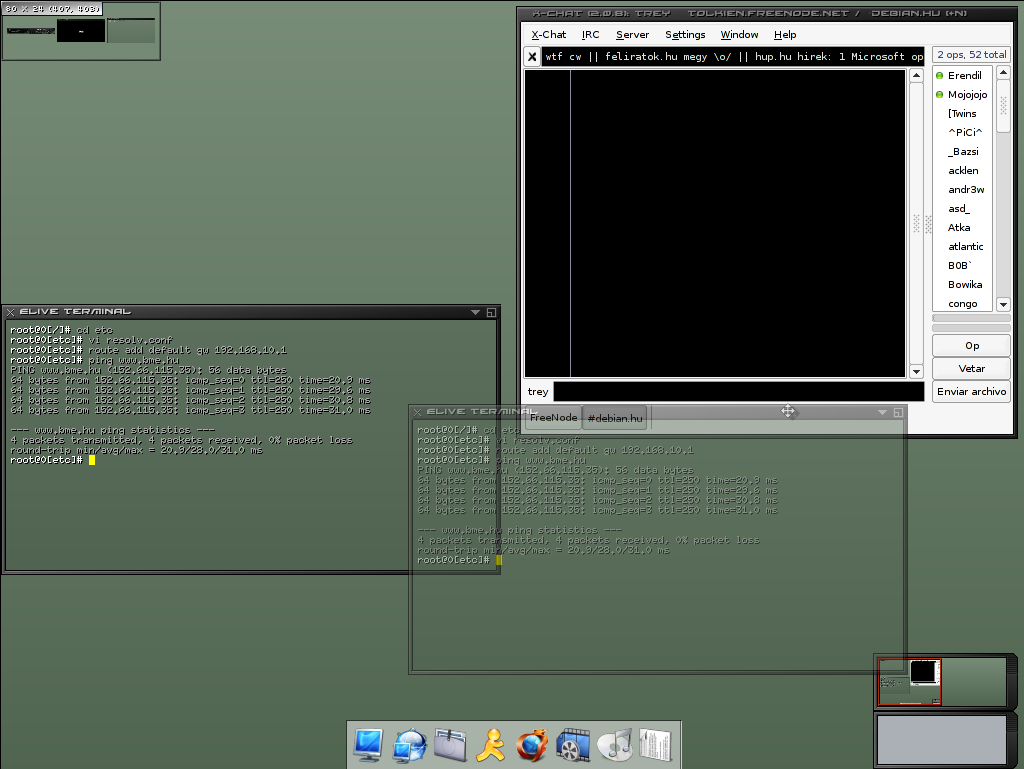This screenshot has width=1024, height=769.
Task: Click the chat area scroll-up arrow
Action: [916, 76]
